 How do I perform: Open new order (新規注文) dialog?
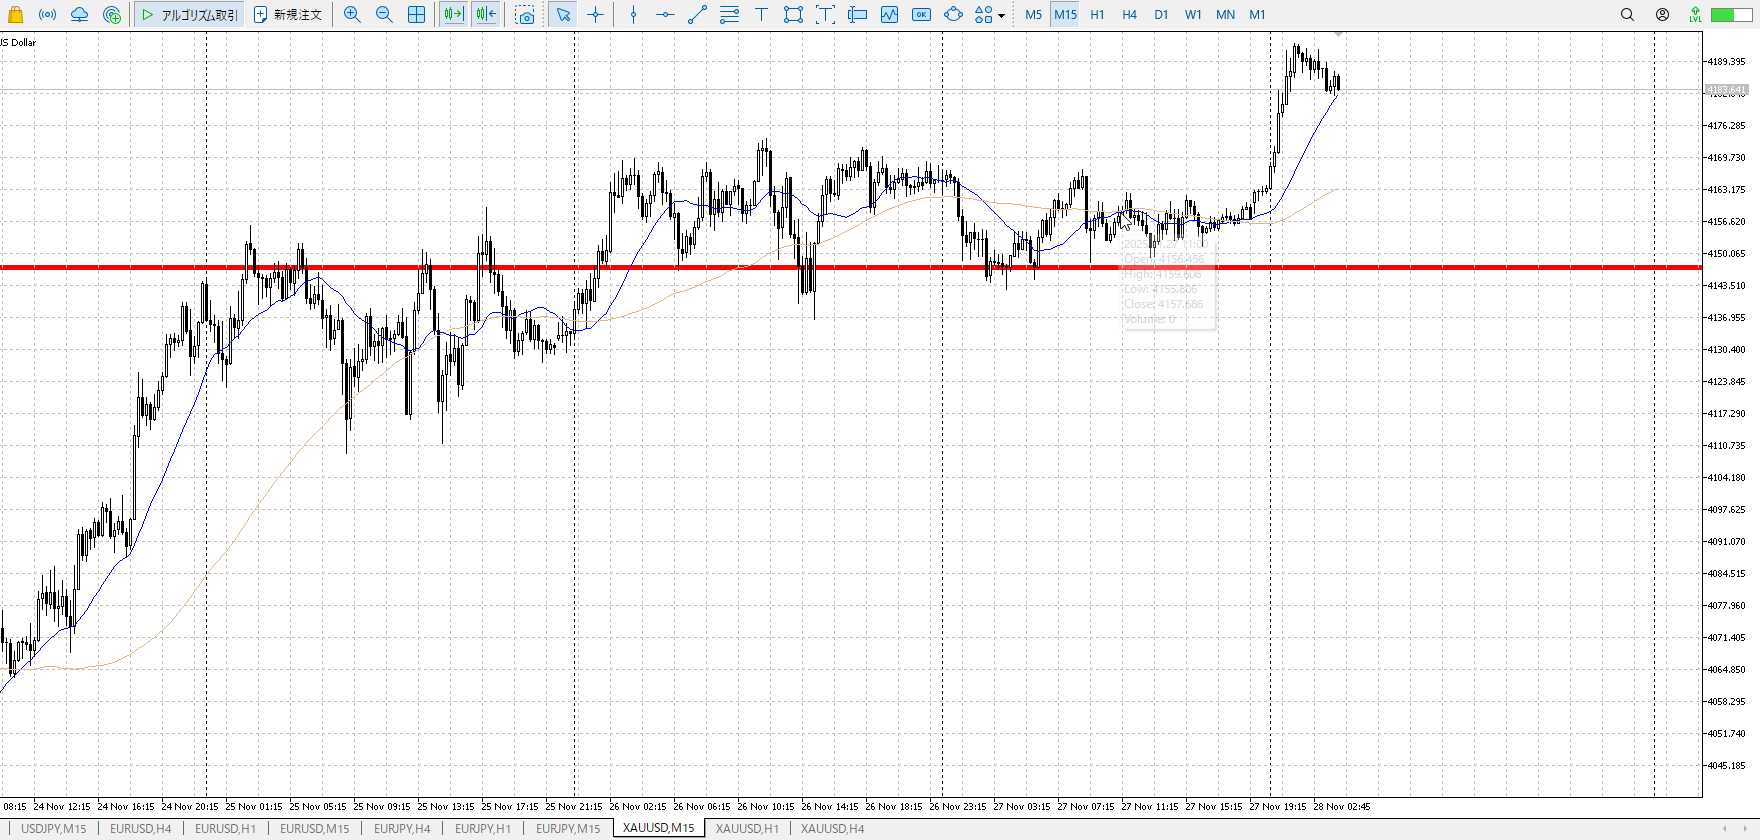pos(288,15)
